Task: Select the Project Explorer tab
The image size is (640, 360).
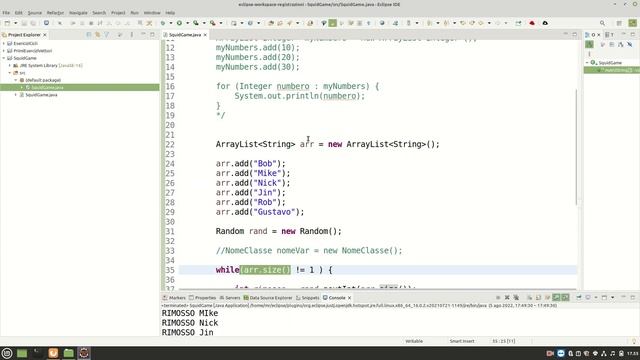Action: tap(24, 35)
